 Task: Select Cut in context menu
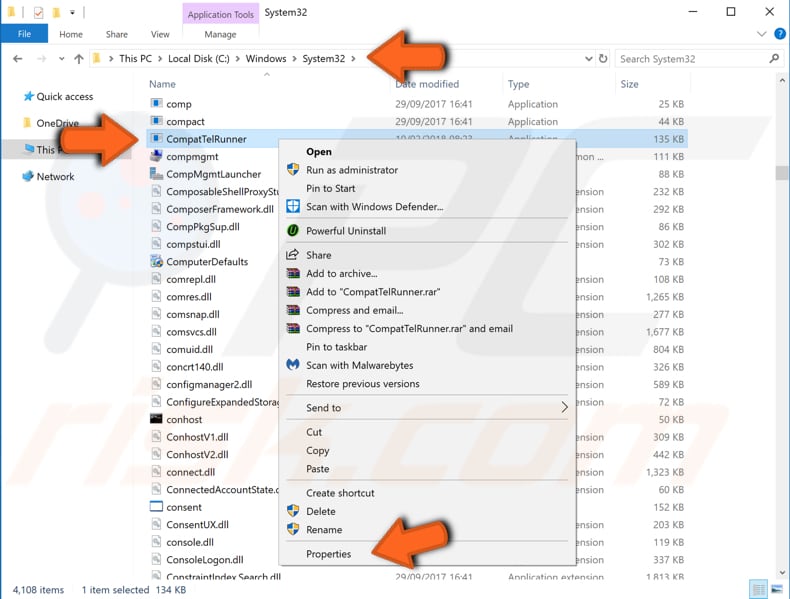point(314,432)
